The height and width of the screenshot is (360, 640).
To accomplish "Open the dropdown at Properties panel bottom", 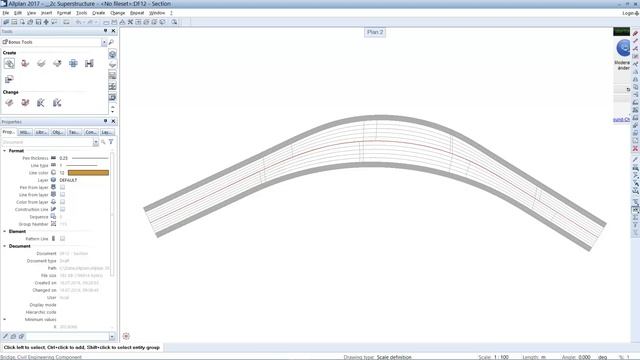I will 112,336.
